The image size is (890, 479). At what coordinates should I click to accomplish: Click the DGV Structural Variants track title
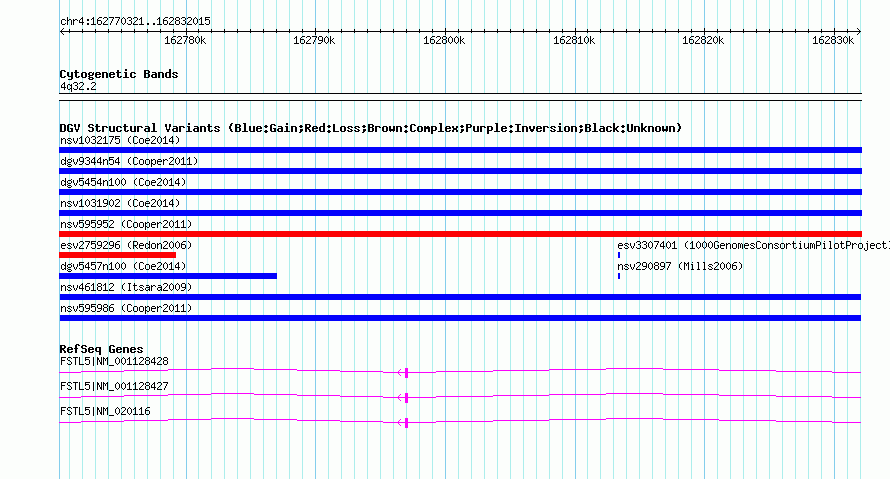370,128
